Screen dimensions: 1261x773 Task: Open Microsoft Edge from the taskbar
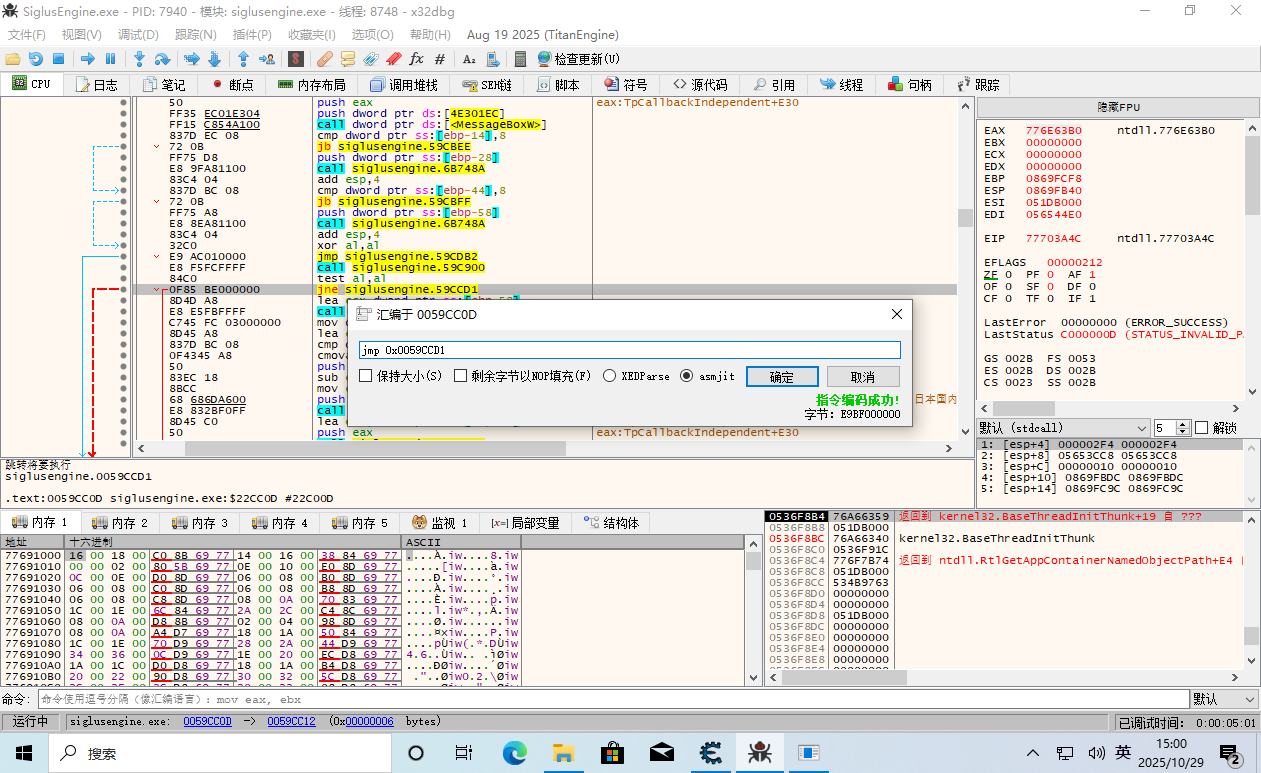pos(514,752)
